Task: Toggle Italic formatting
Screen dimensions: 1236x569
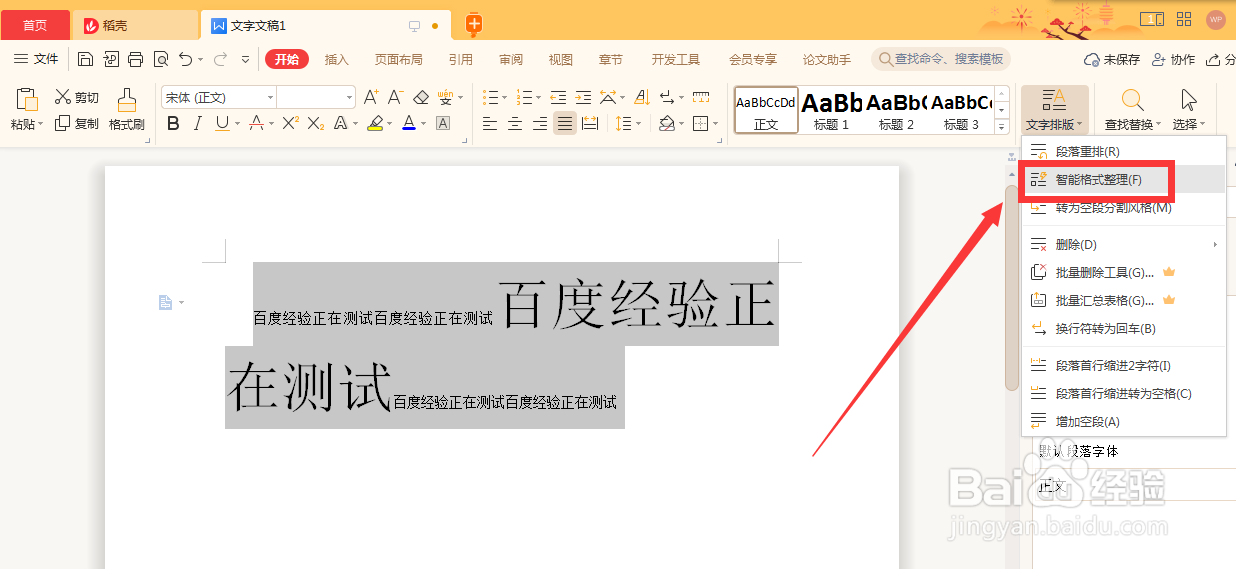Action: pyautogui.click(x=197, y=124)
